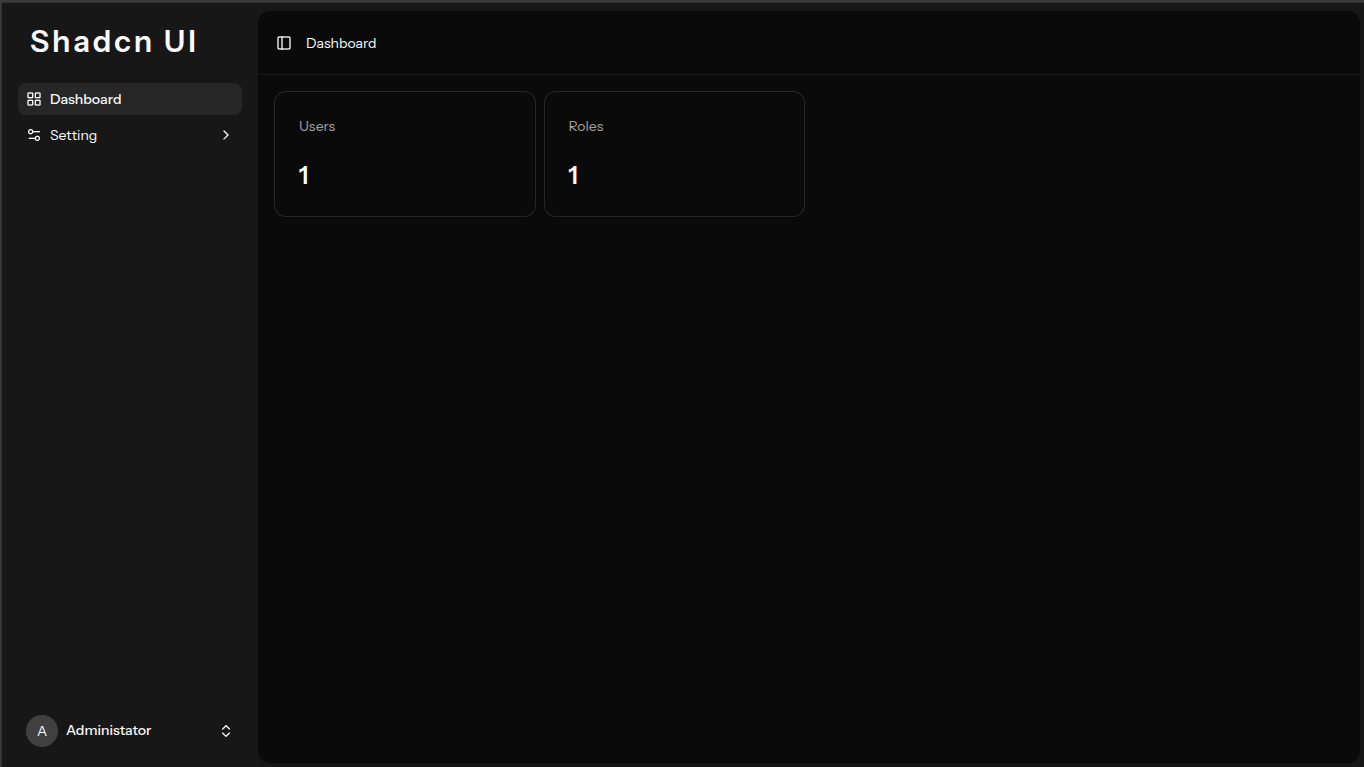Select the Dashboard label in the sidebar
The height and width of the screenshot is (767, 1364).
tap(86, 99)
